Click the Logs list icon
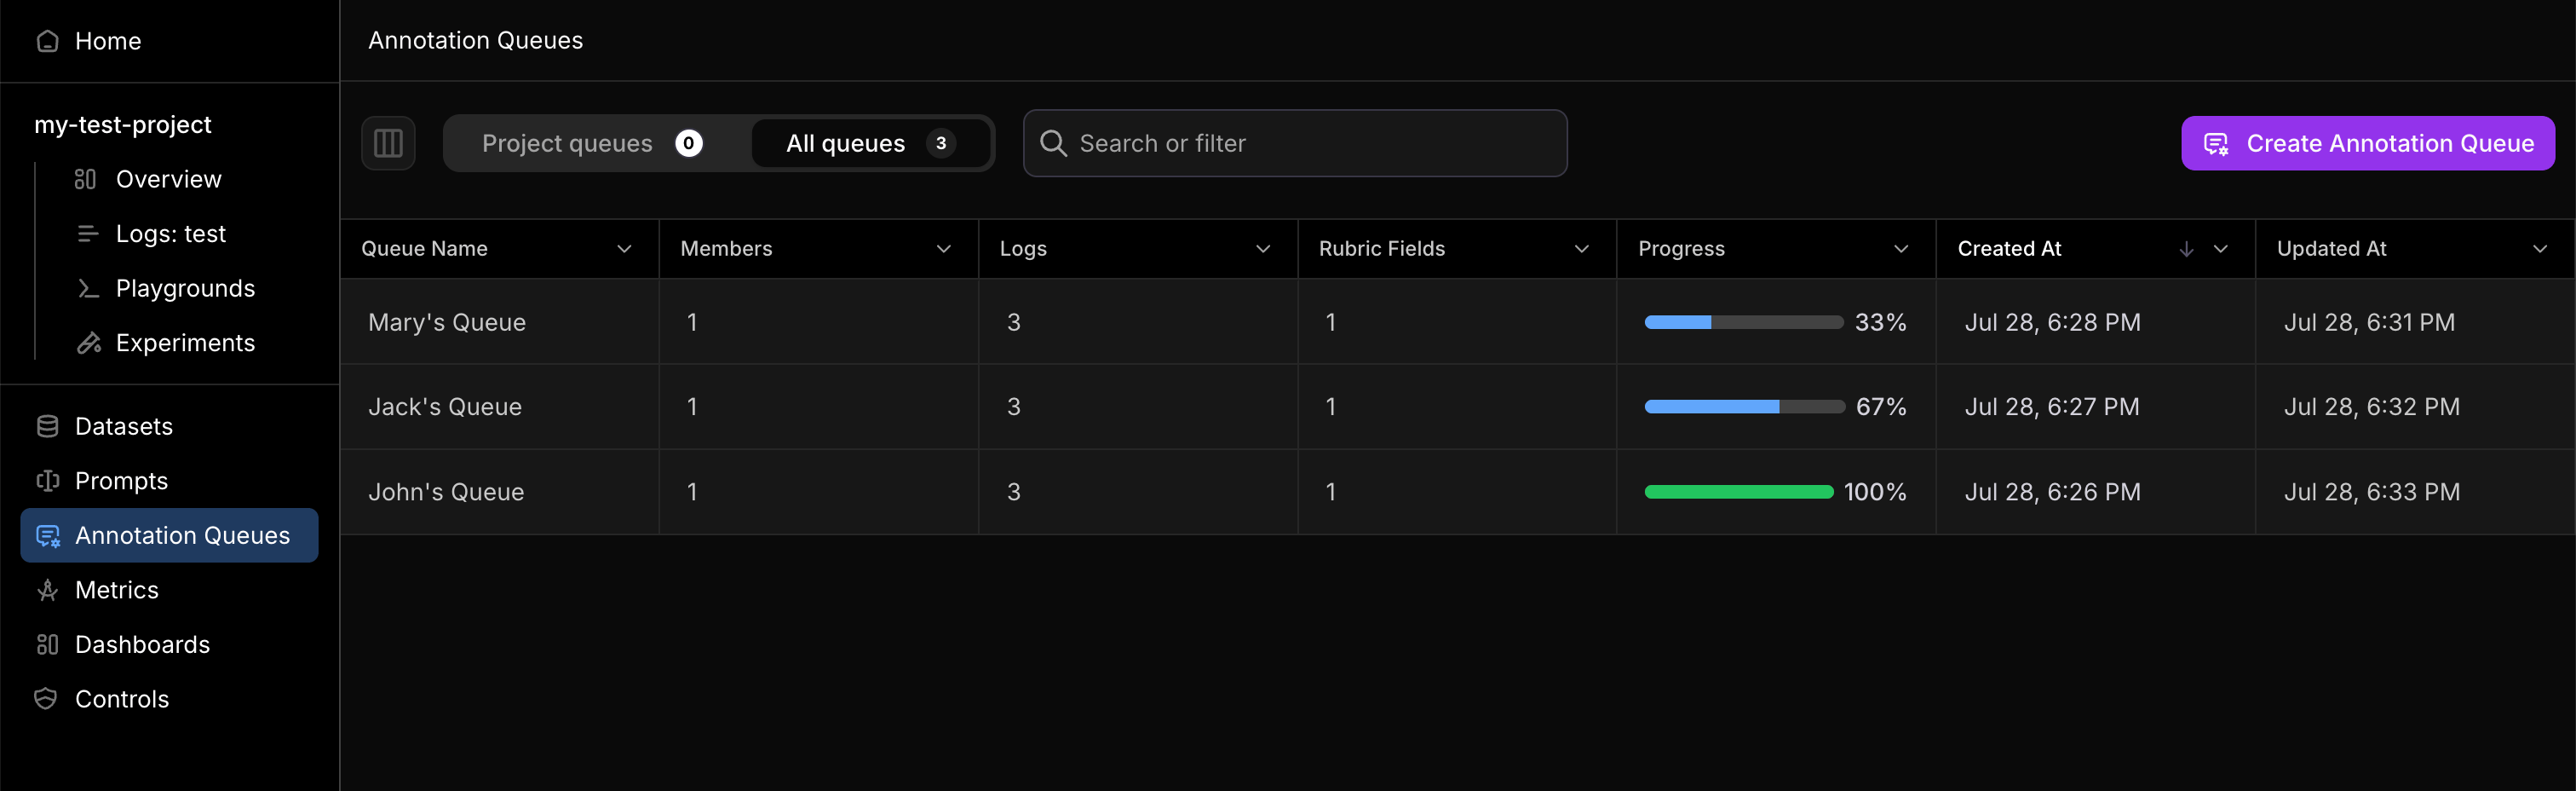 pyautogui.click(x=88, y=234)
